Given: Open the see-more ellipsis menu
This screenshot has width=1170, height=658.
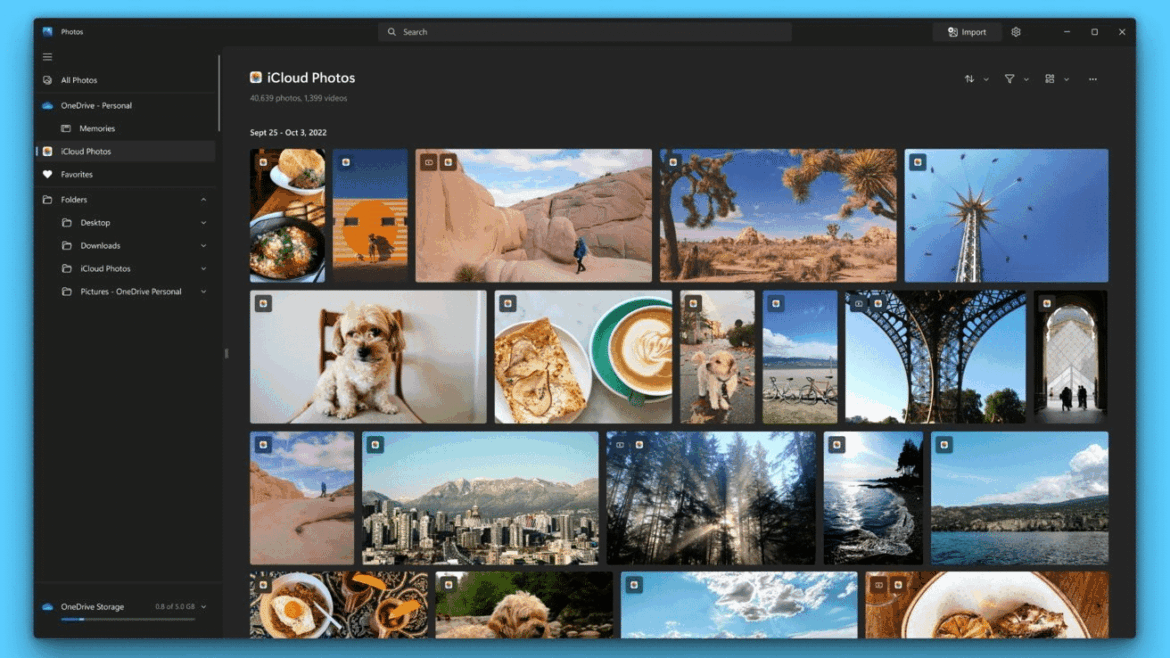Looking at the screenshot, I should 1092,78.
